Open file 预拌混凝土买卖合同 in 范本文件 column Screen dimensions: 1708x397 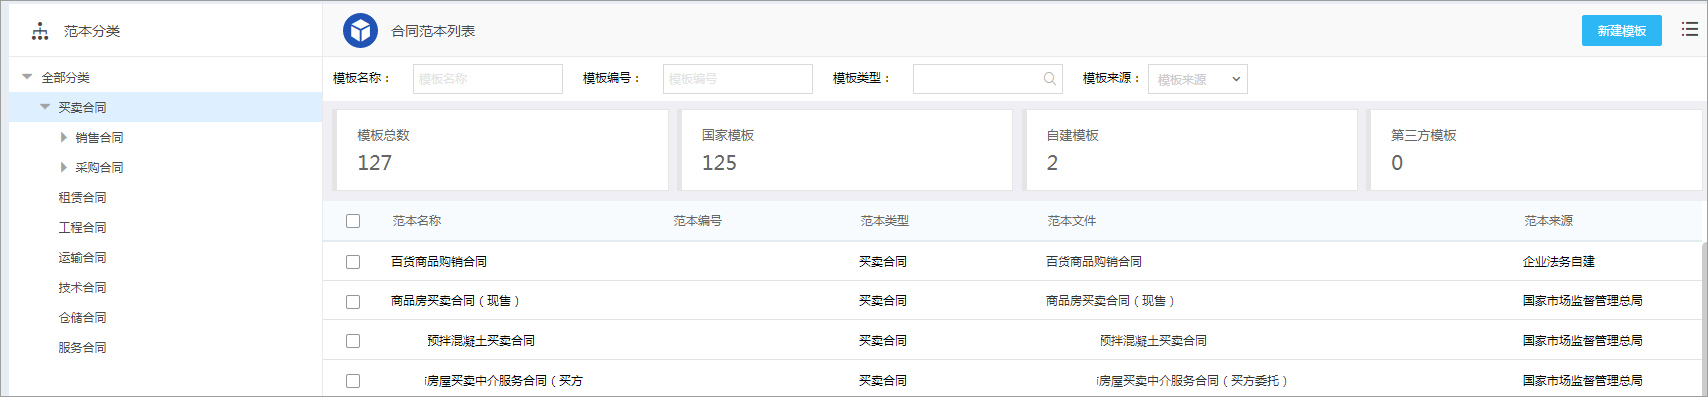pyautogui.click(x=1154, y=341)
